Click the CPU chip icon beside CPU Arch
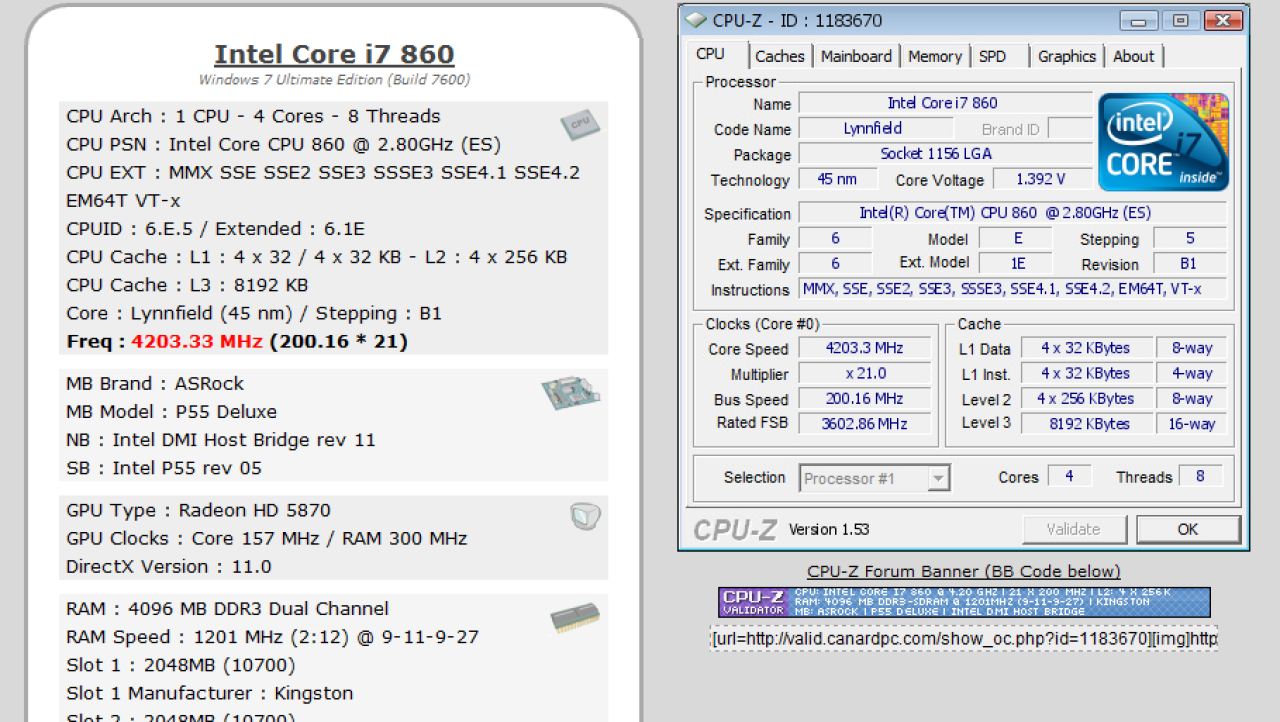 579,125
